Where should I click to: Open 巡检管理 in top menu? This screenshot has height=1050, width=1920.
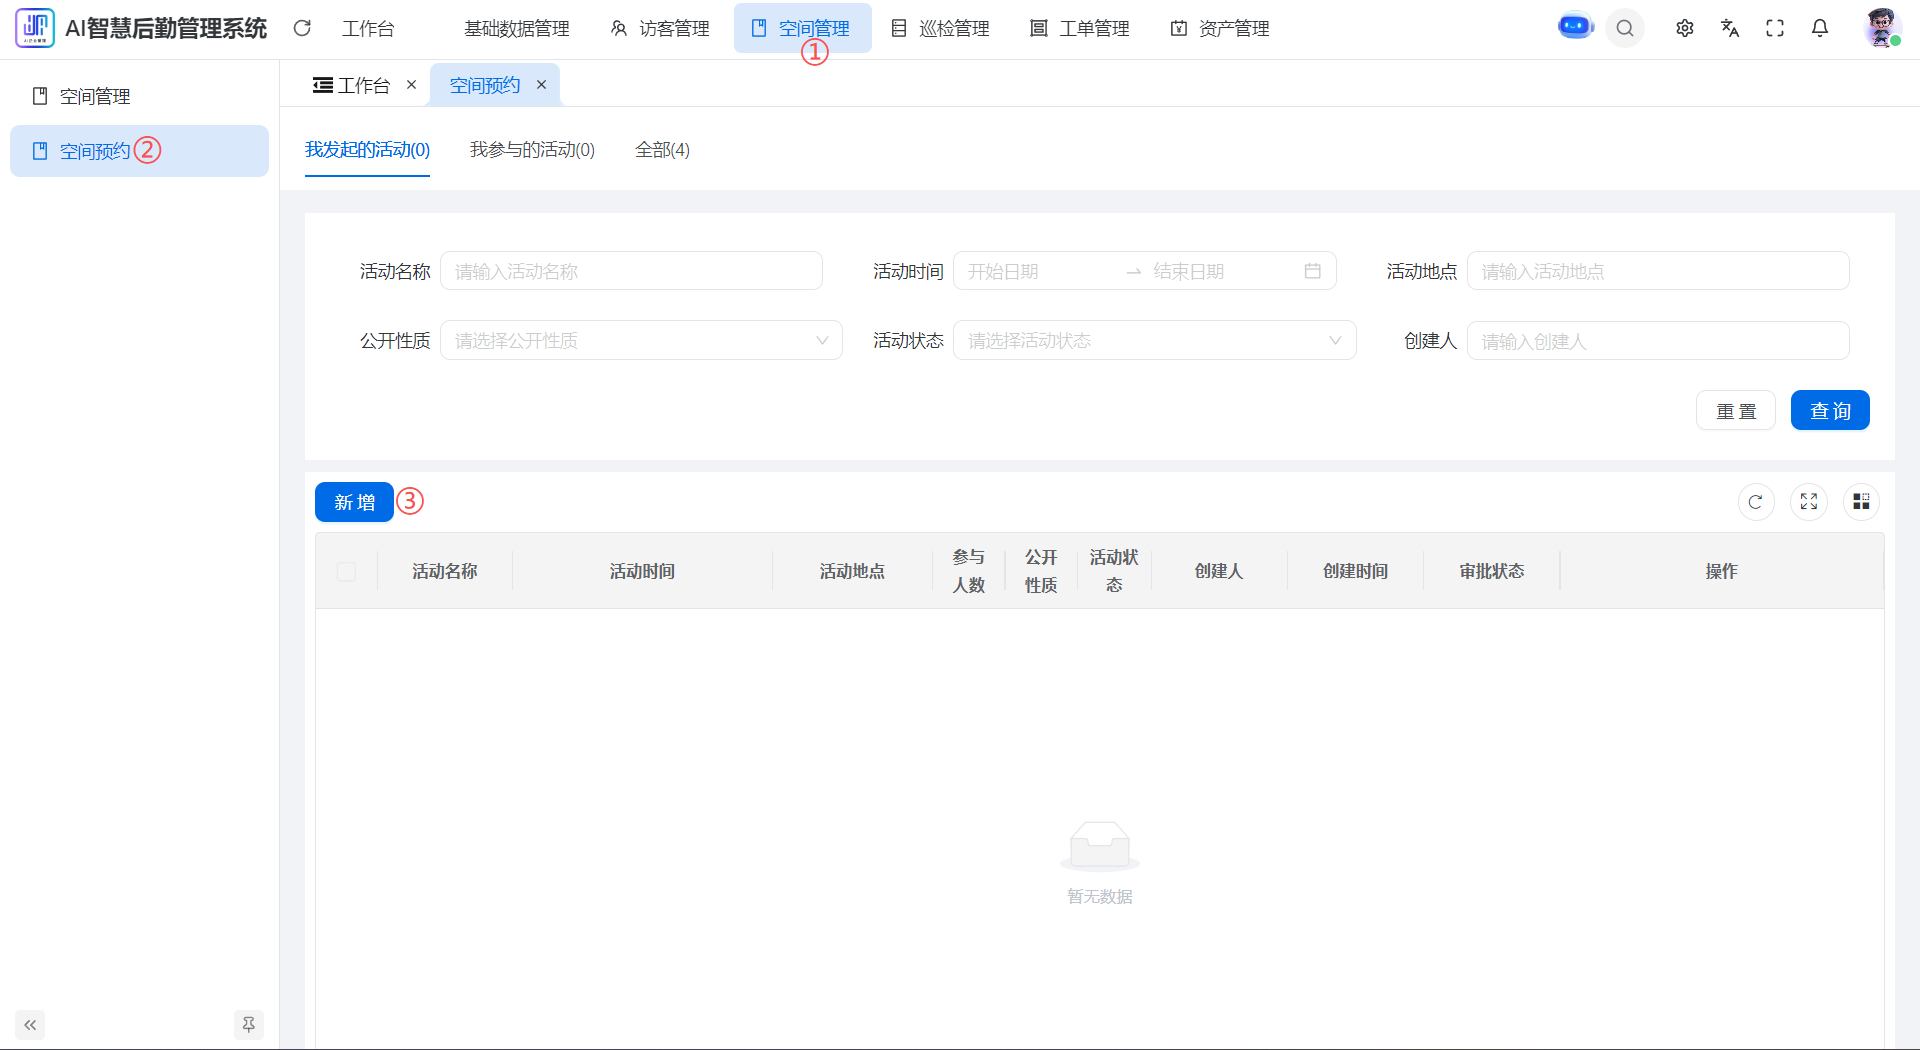click(x=940, y=29)
